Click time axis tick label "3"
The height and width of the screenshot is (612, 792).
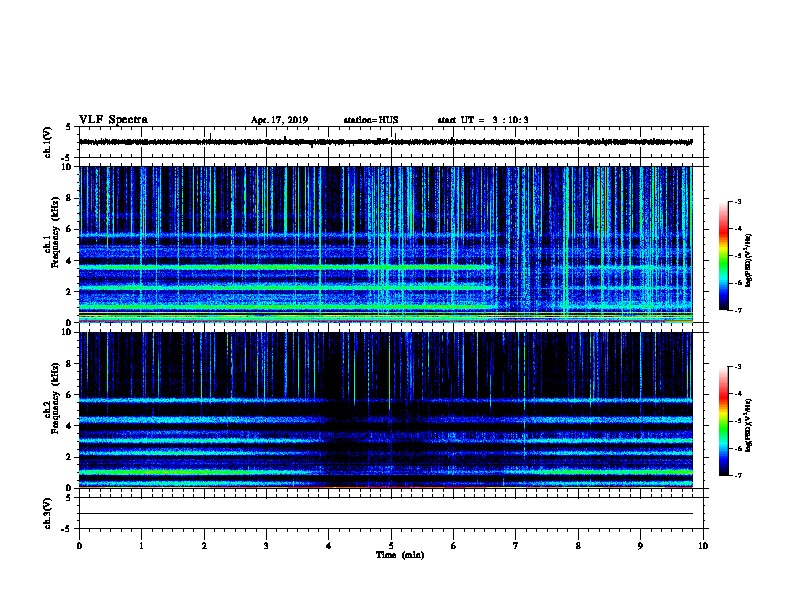[x=266, y=545]
